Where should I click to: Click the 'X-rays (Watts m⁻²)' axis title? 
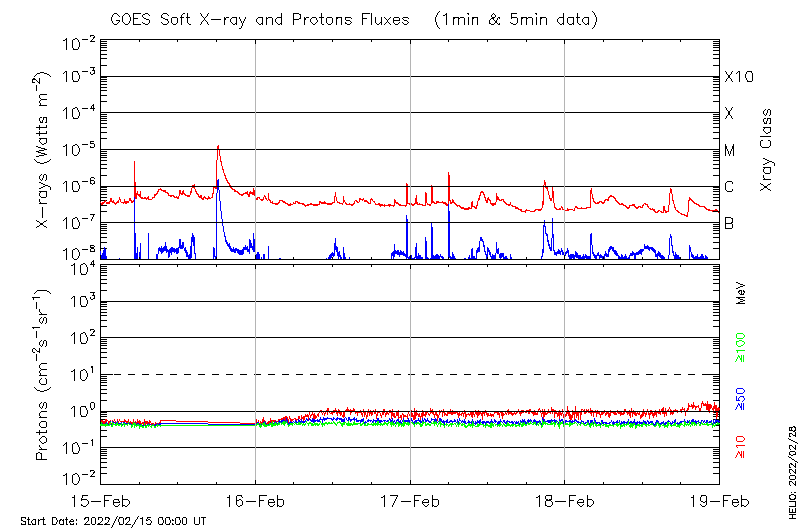[x=43, y=150]
